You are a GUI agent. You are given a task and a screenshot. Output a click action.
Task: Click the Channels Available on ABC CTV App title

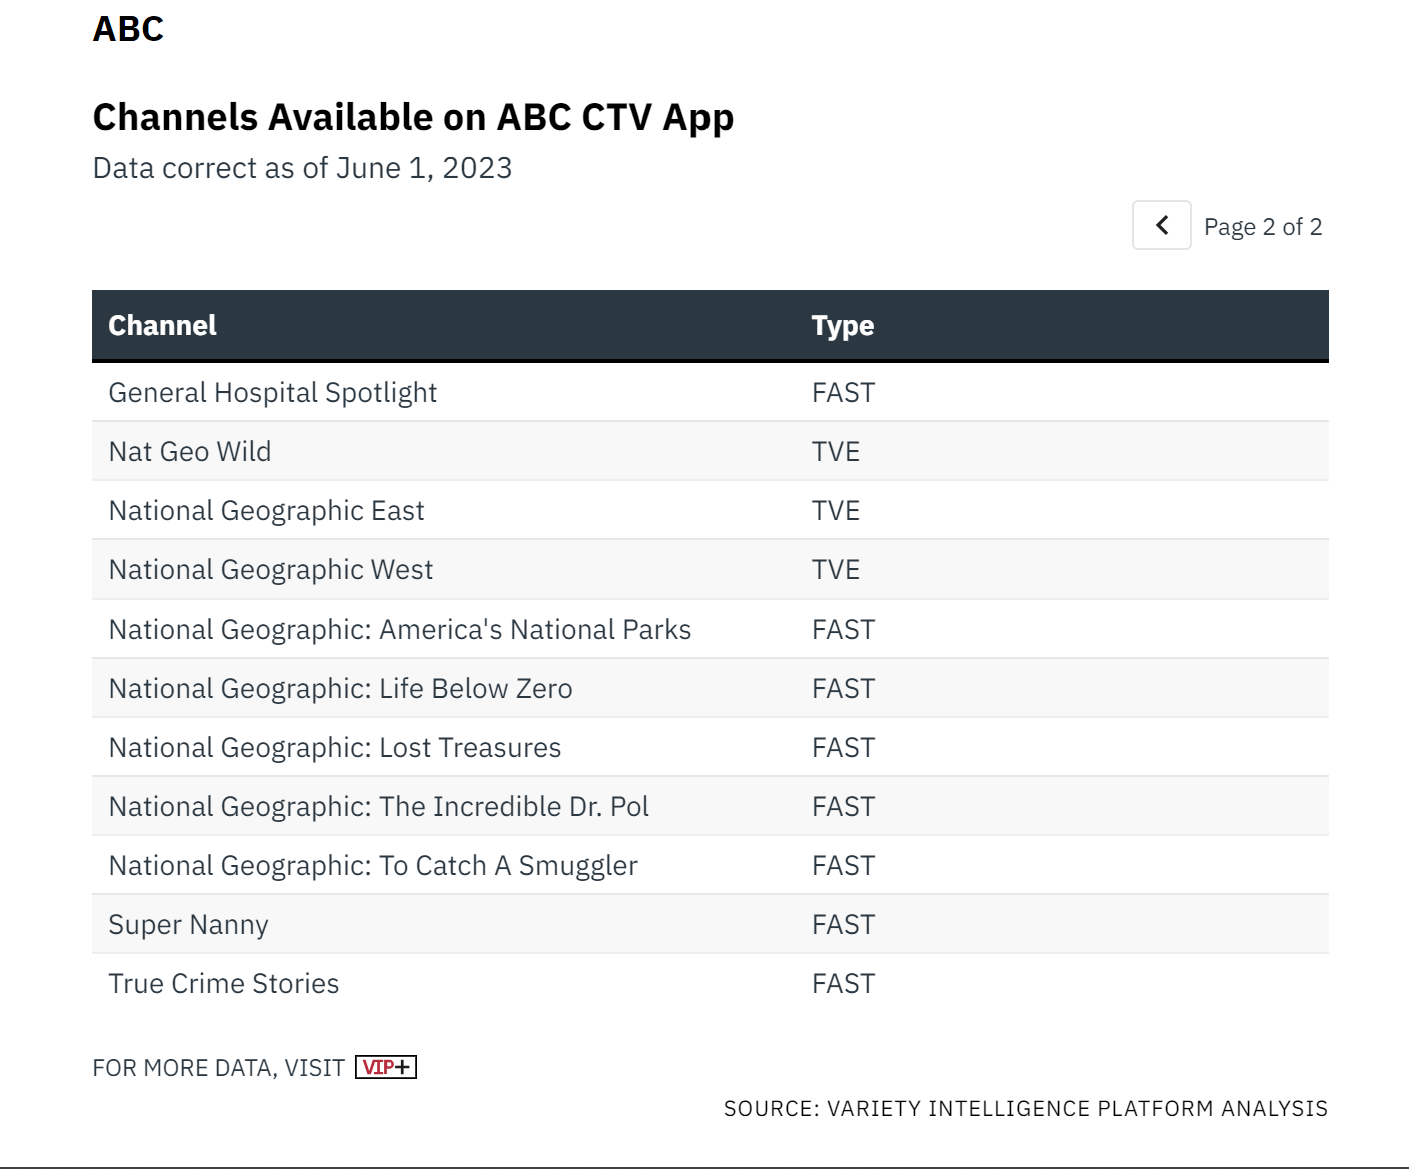coord(413,117)
